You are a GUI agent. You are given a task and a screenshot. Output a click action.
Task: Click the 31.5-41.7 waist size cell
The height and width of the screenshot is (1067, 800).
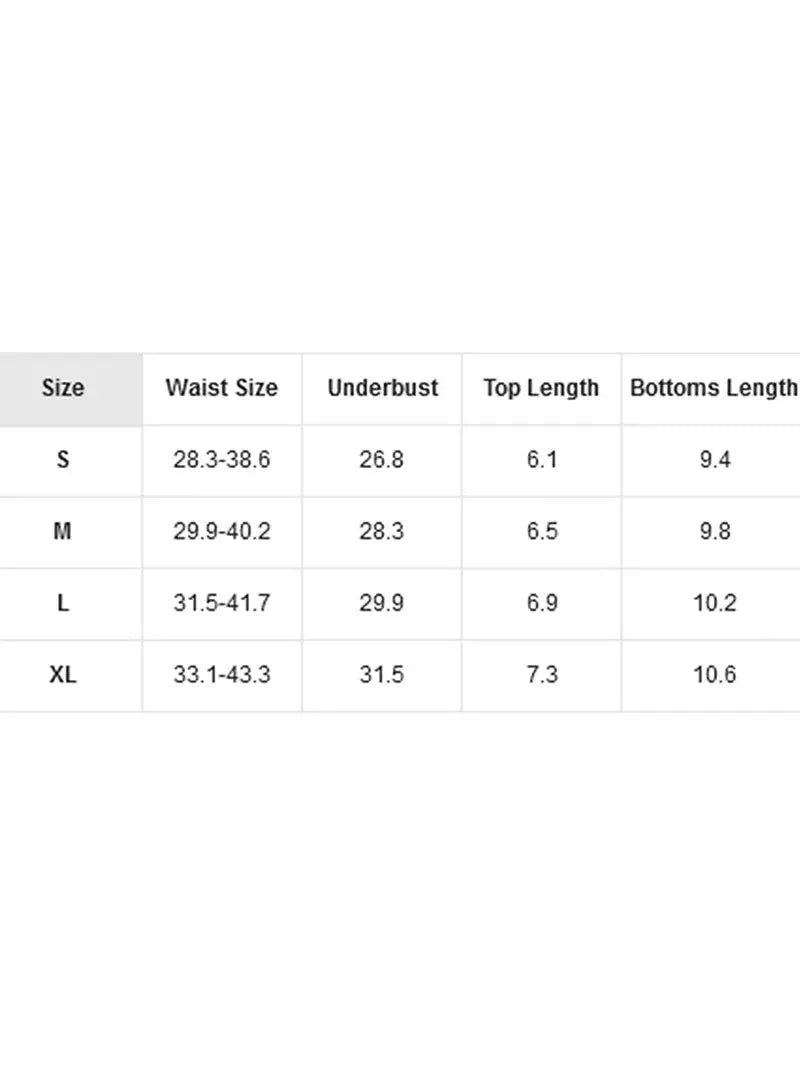click(x=222, y=603)
